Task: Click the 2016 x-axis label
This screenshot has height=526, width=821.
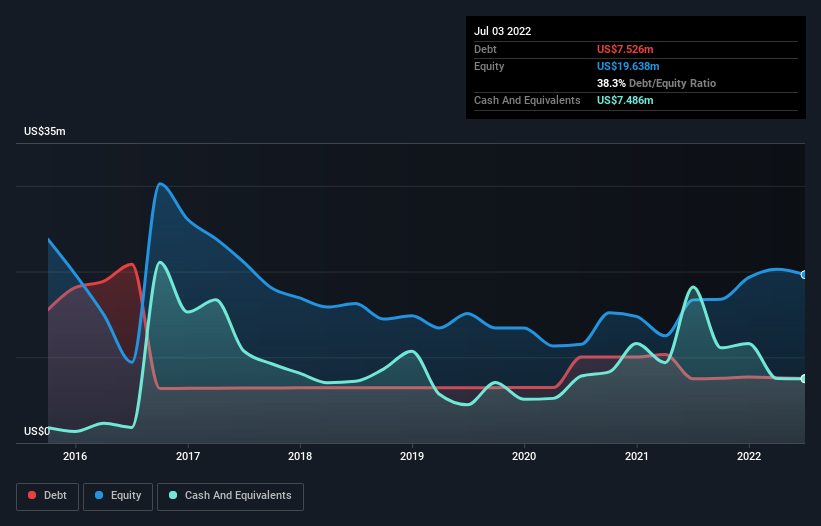Action: 75,456
